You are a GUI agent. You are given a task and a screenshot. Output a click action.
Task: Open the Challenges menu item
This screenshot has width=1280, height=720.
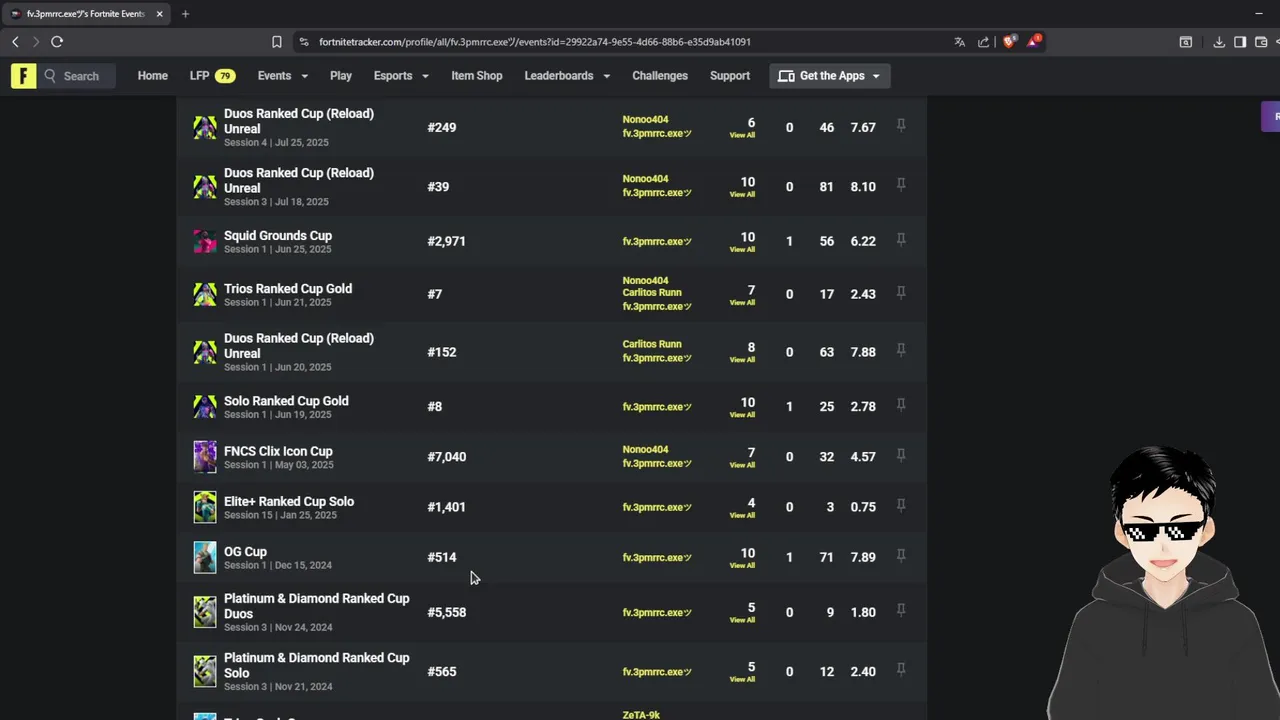660,76
